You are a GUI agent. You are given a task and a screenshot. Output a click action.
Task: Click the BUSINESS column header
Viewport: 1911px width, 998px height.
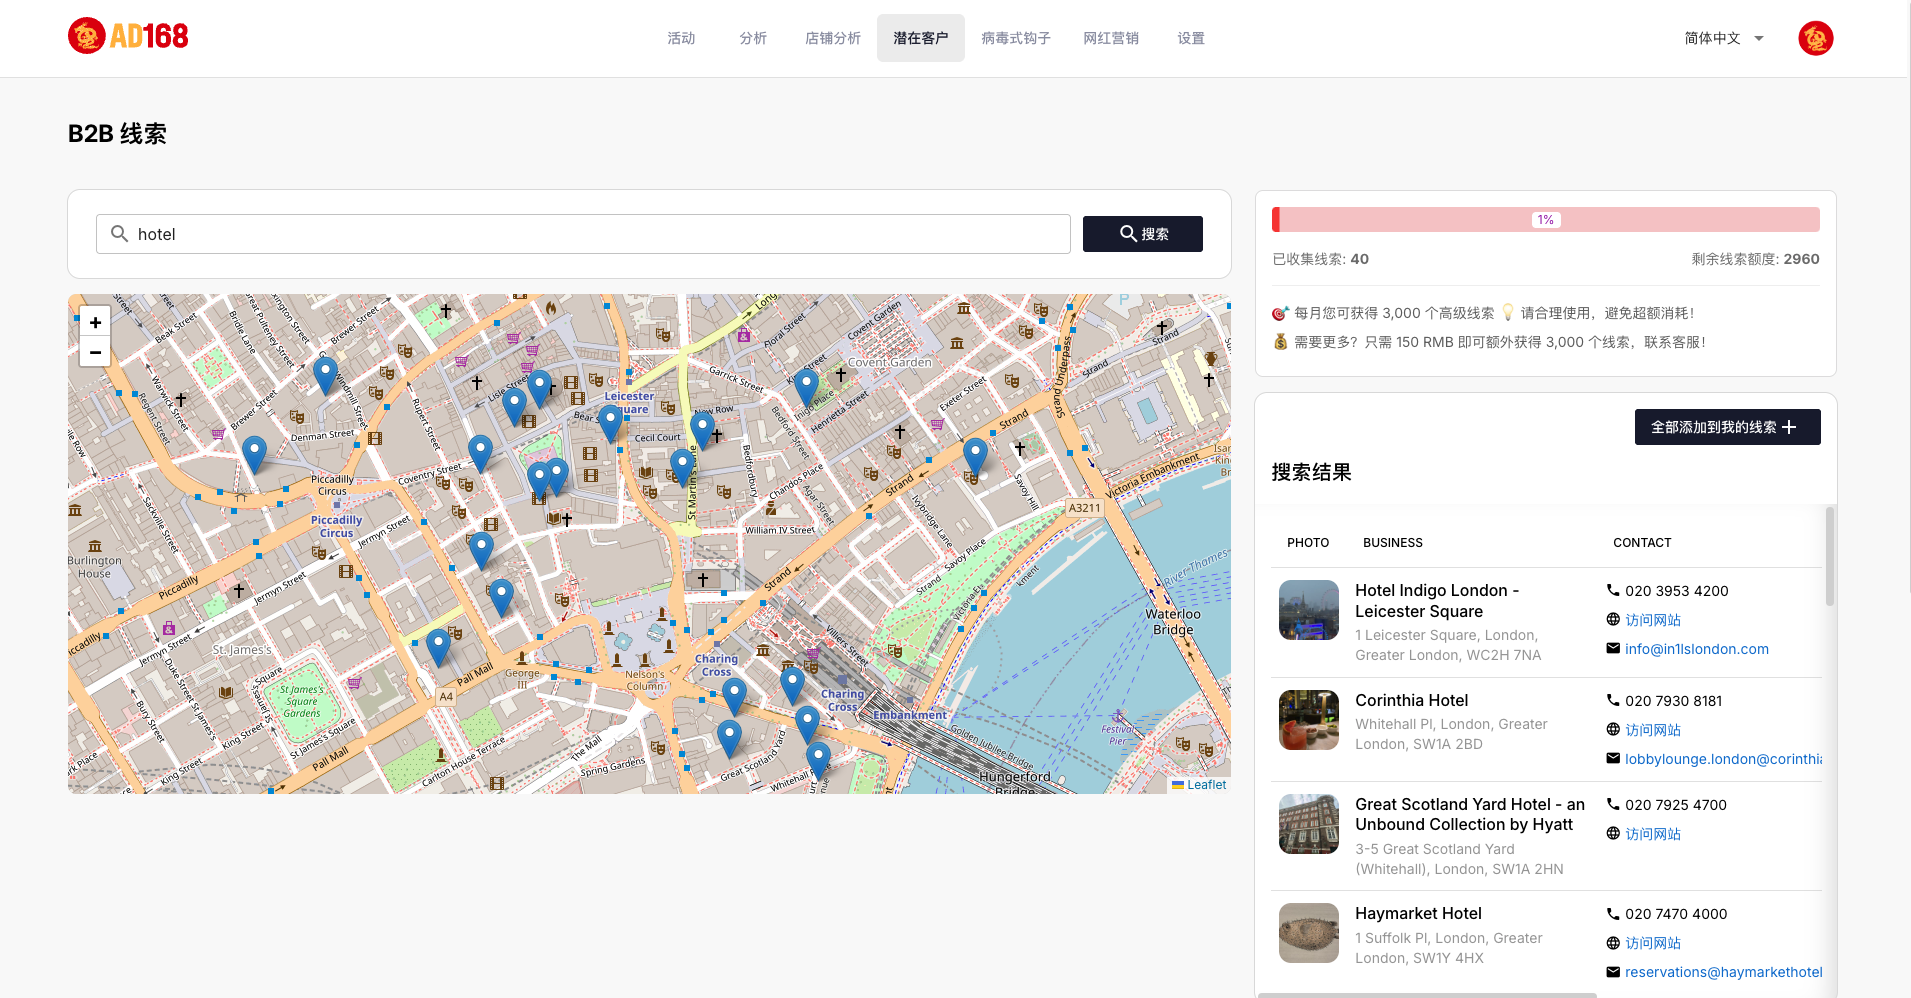1392,543
